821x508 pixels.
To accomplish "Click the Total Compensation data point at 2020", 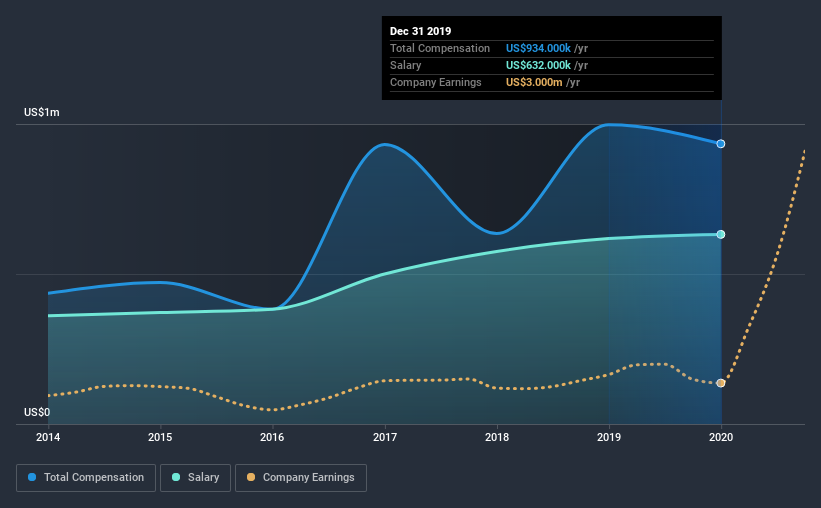I will (721, 143).
